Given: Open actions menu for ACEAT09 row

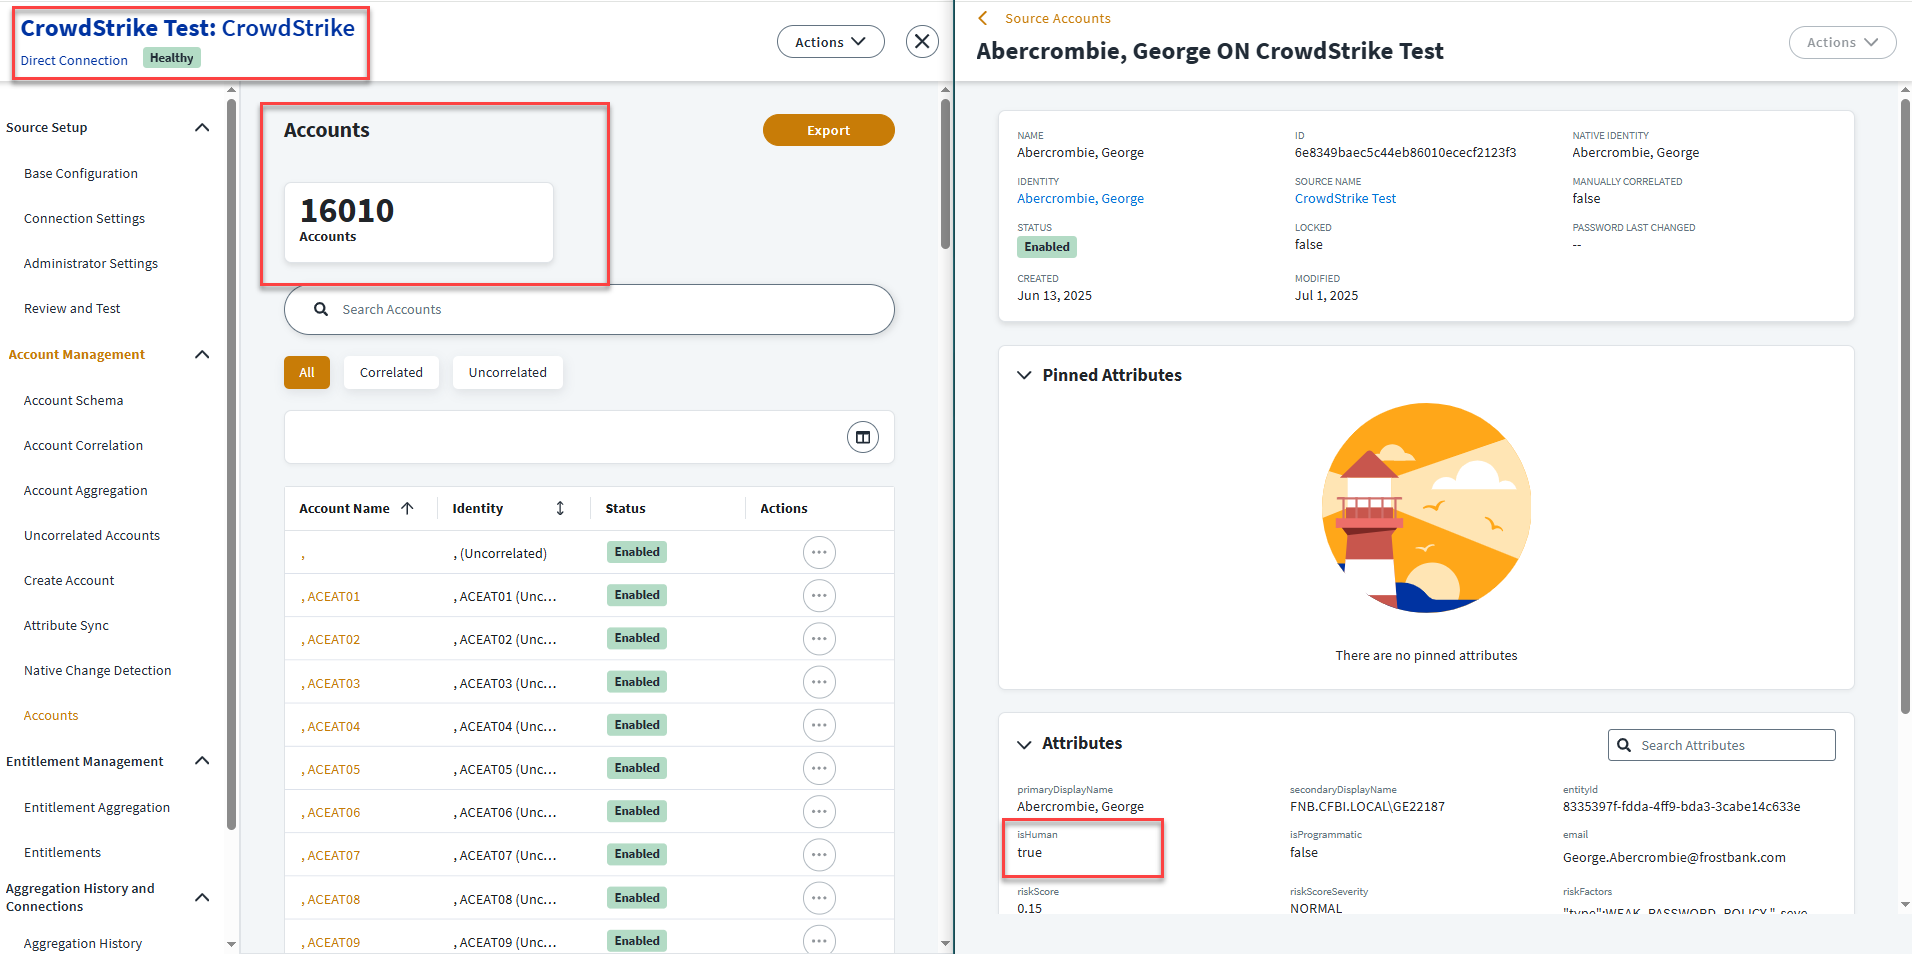Looking at the screenshot, I should tap(819, 941).
